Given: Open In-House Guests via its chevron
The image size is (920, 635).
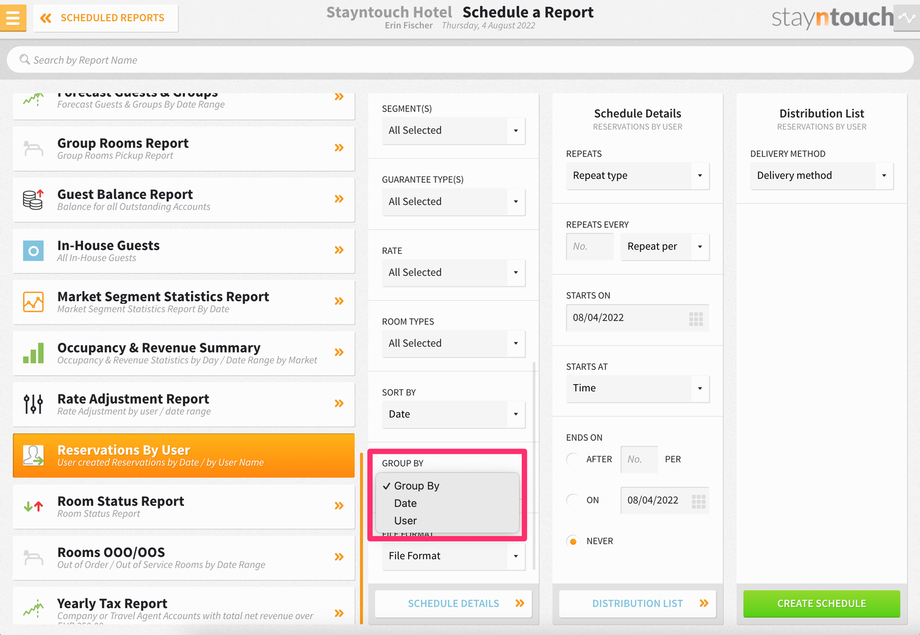Looking at the screenshot, I should point(339,250).
